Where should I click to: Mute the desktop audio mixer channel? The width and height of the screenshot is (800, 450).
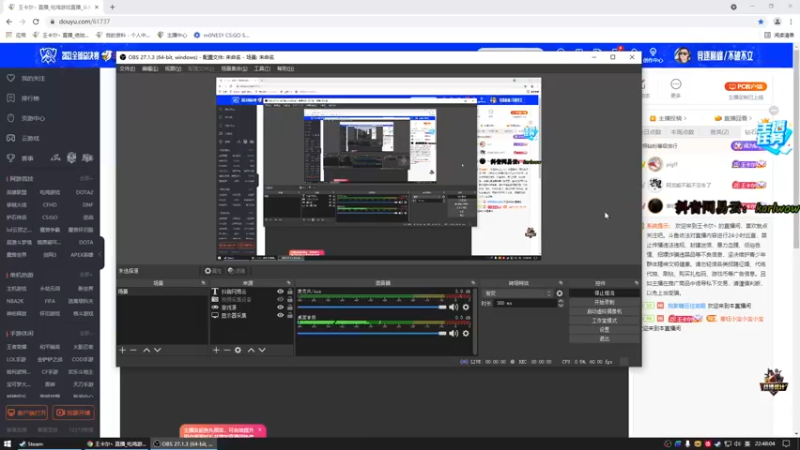453,333
